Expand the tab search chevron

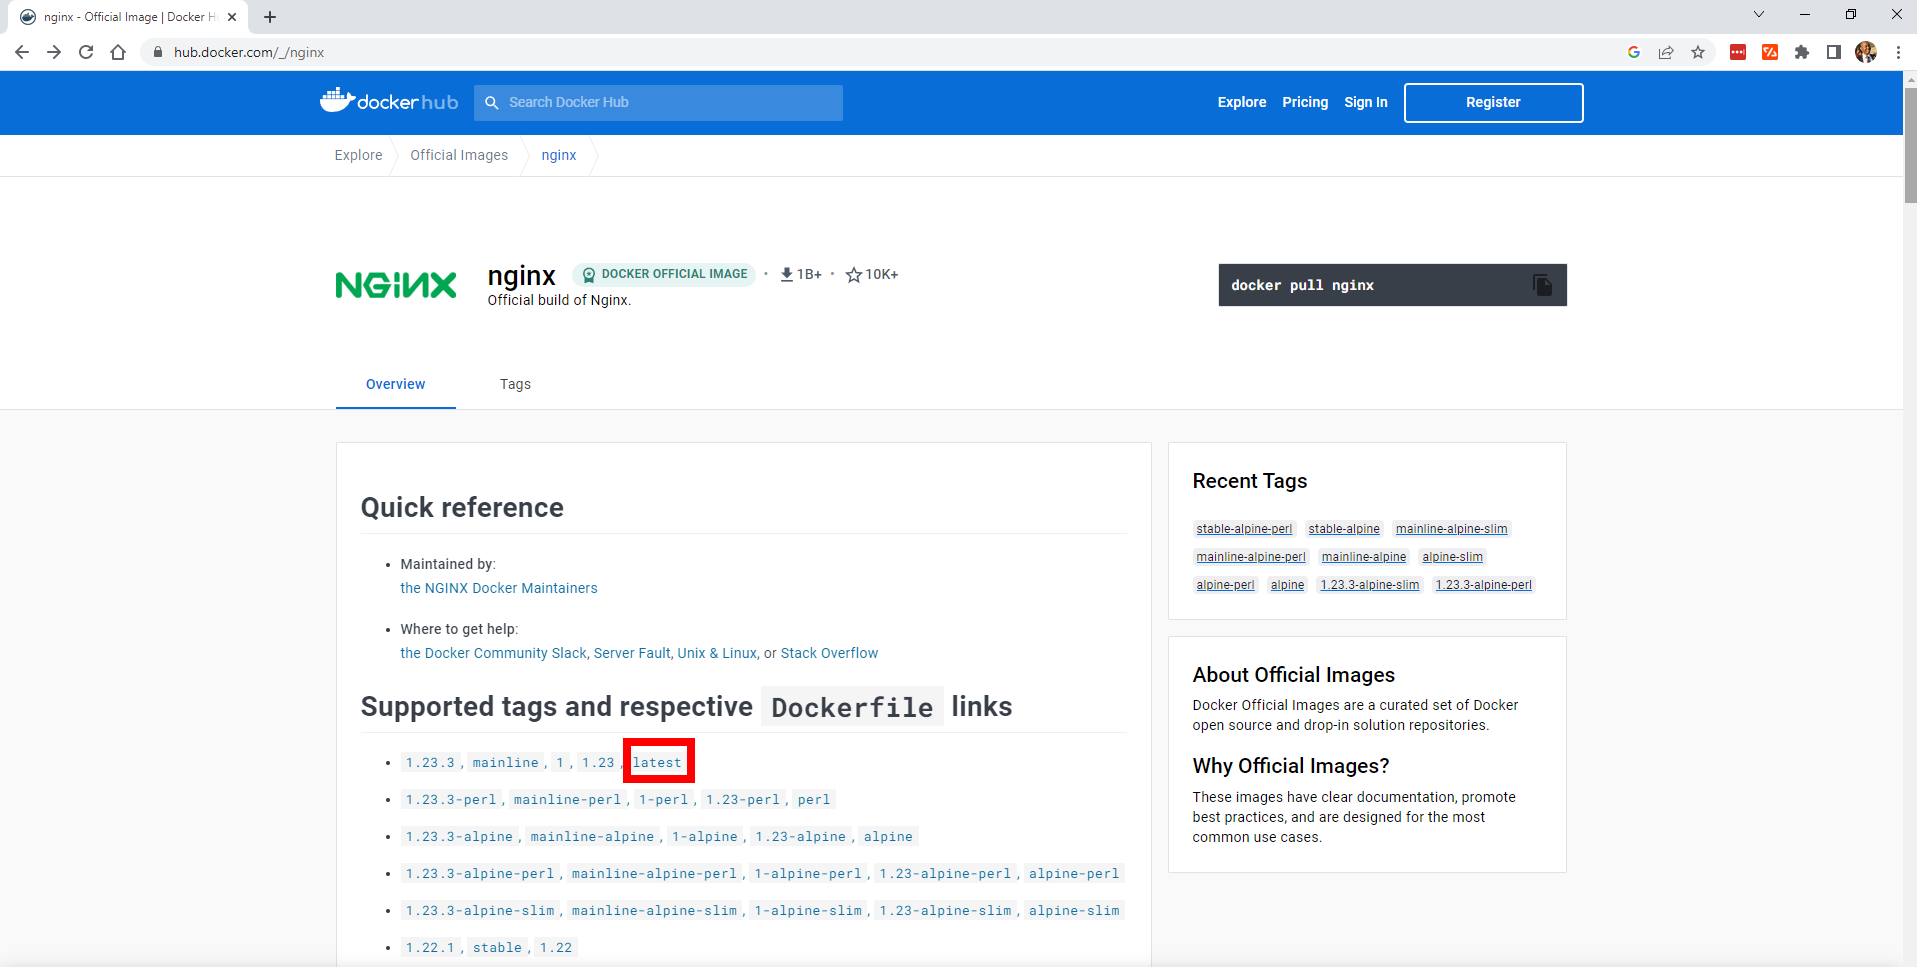click(1758, 15)
